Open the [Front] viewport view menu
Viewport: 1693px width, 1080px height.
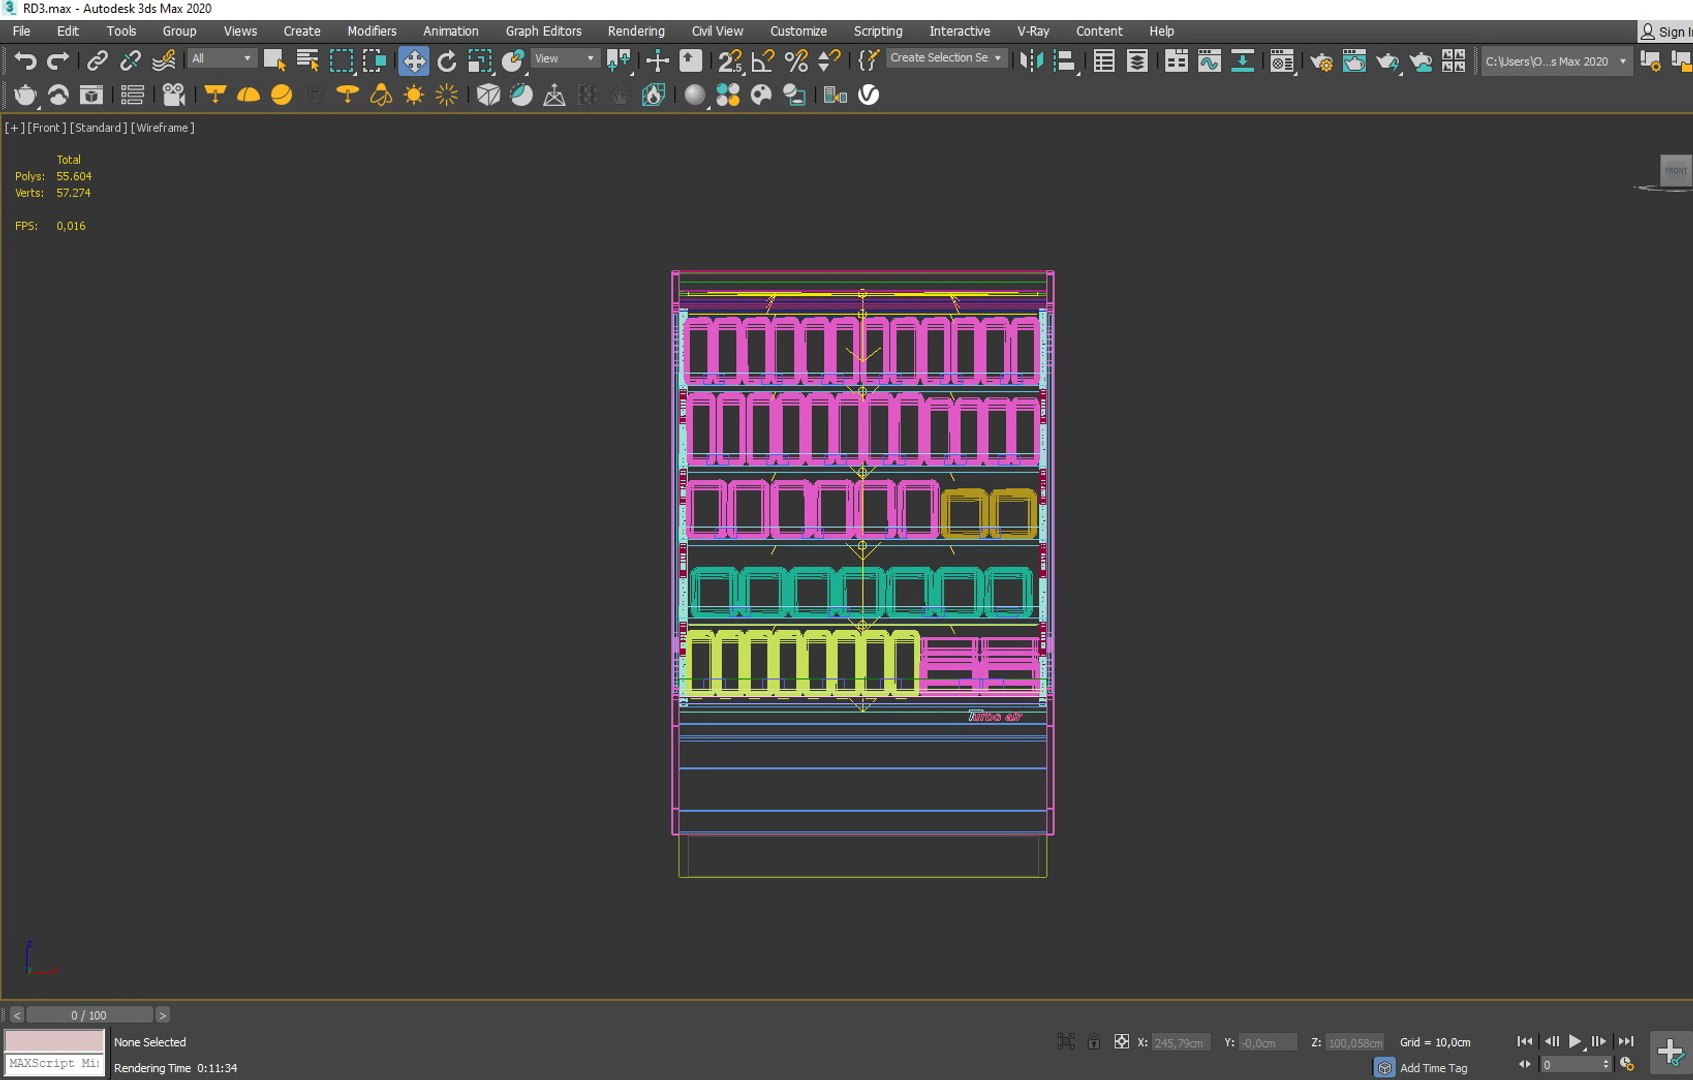pyautogui.click(x=47, y=128)
